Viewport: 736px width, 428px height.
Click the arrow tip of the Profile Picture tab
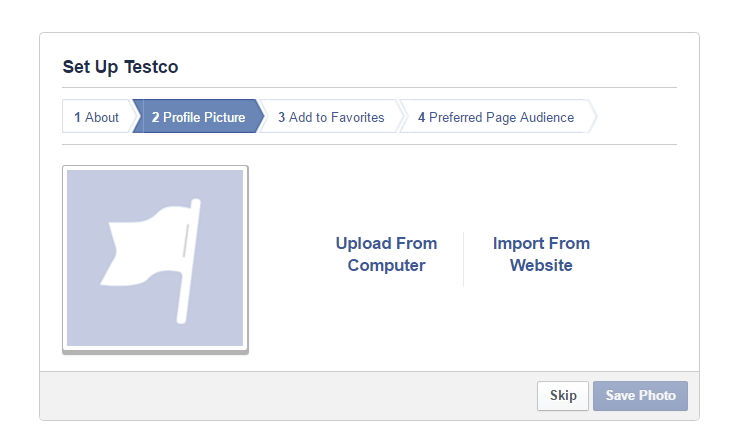coord(262,116)
